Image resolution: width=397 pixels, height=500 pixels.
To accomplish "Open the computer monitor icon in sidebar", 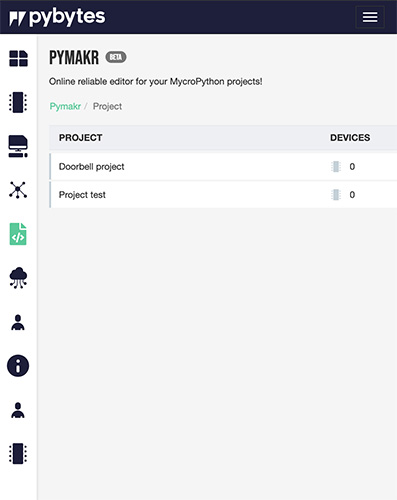I will (x=18, y=146).
